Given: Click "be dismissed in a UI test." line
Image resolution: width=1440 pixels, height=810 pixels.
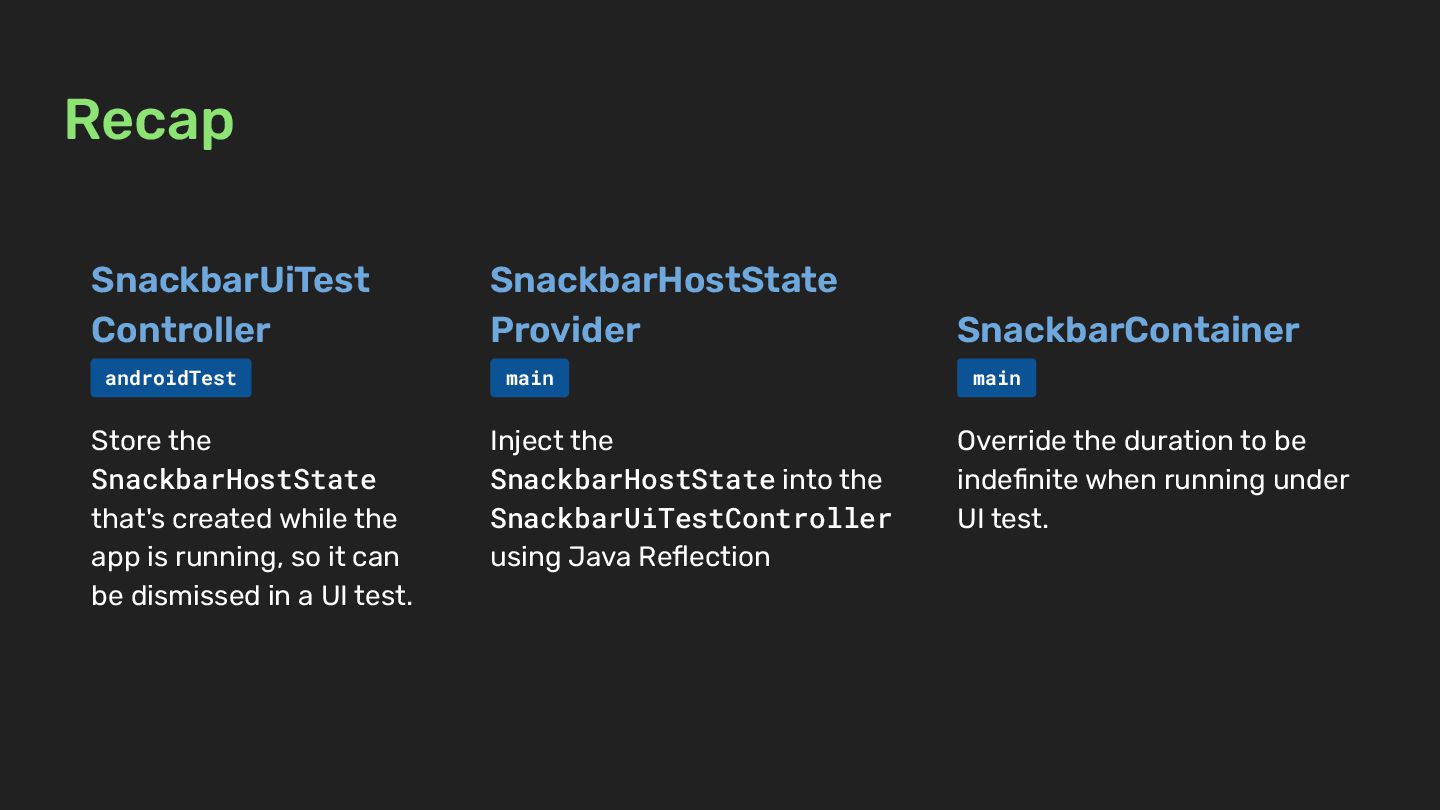Looking at the screenshot, I should click(x=252, y=596).
